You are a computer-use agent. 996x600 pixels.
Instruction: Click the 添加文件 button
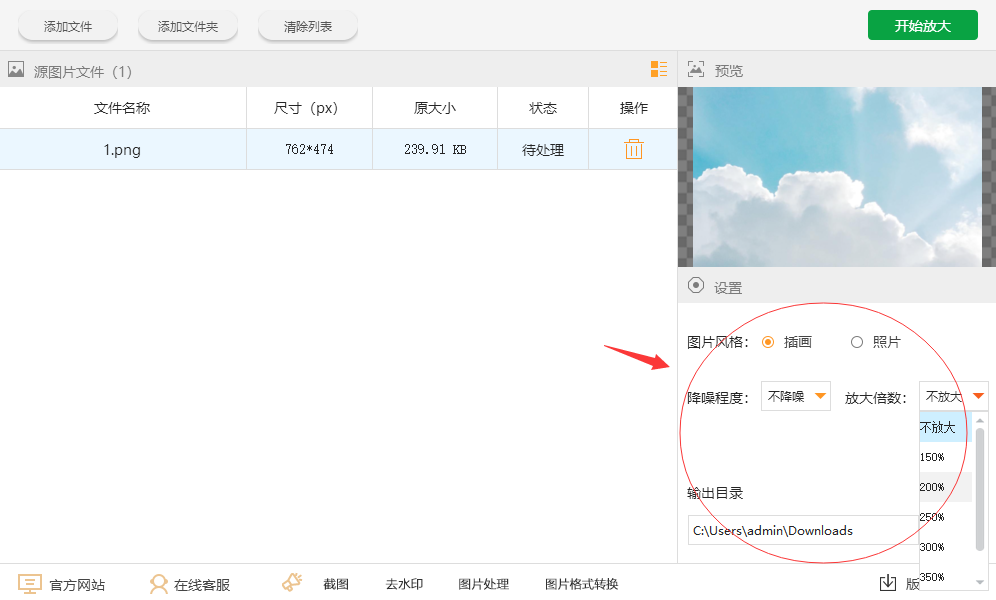68,27
